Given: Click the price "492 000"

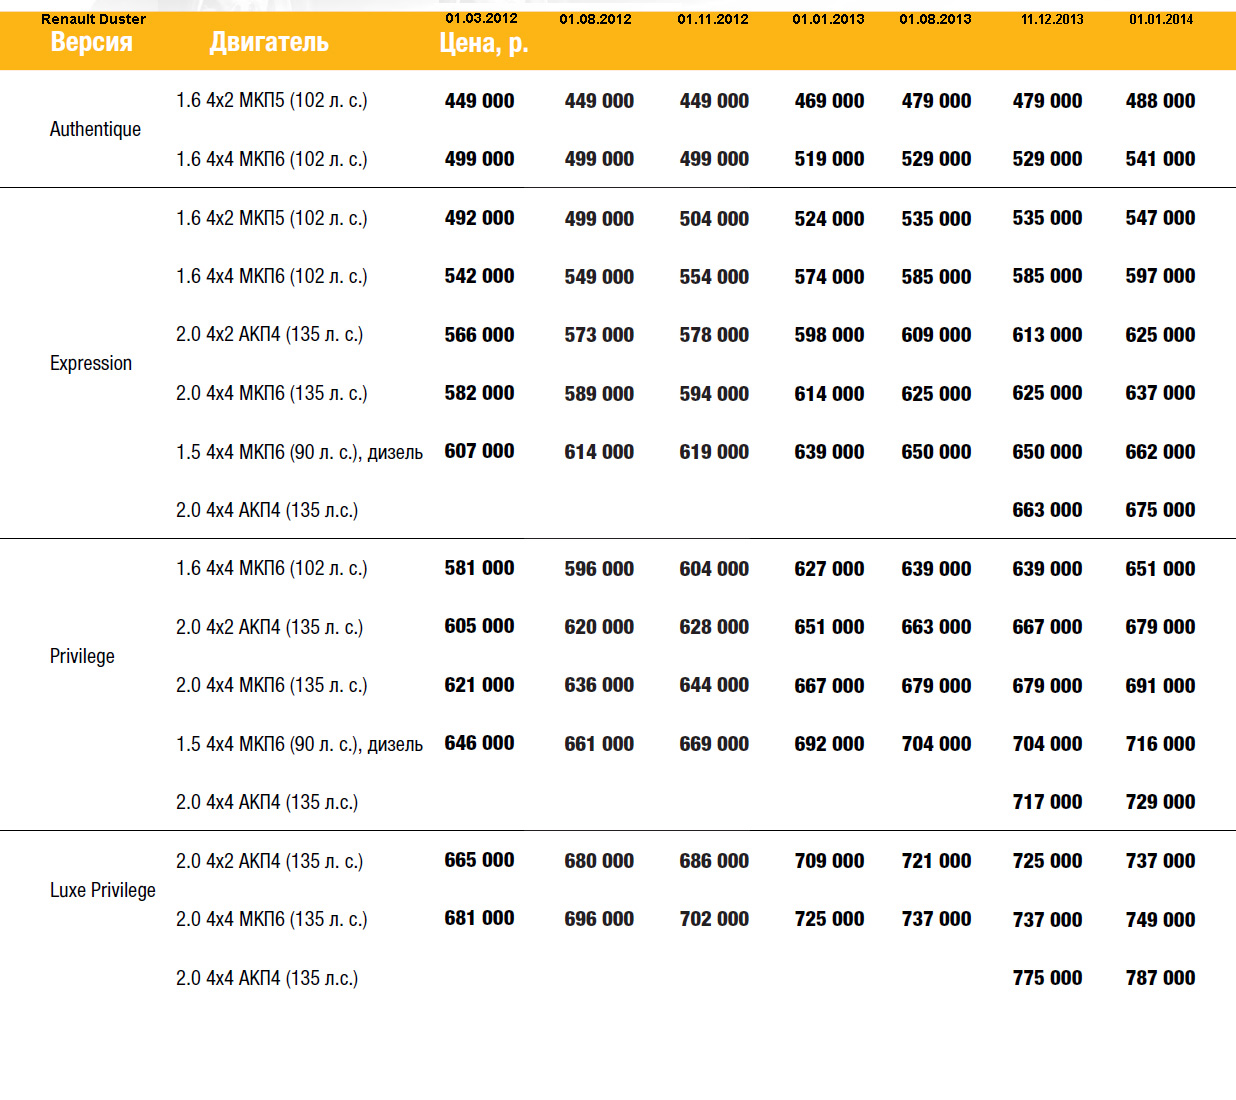Looking at the screenshot, I should pos(479,218).
